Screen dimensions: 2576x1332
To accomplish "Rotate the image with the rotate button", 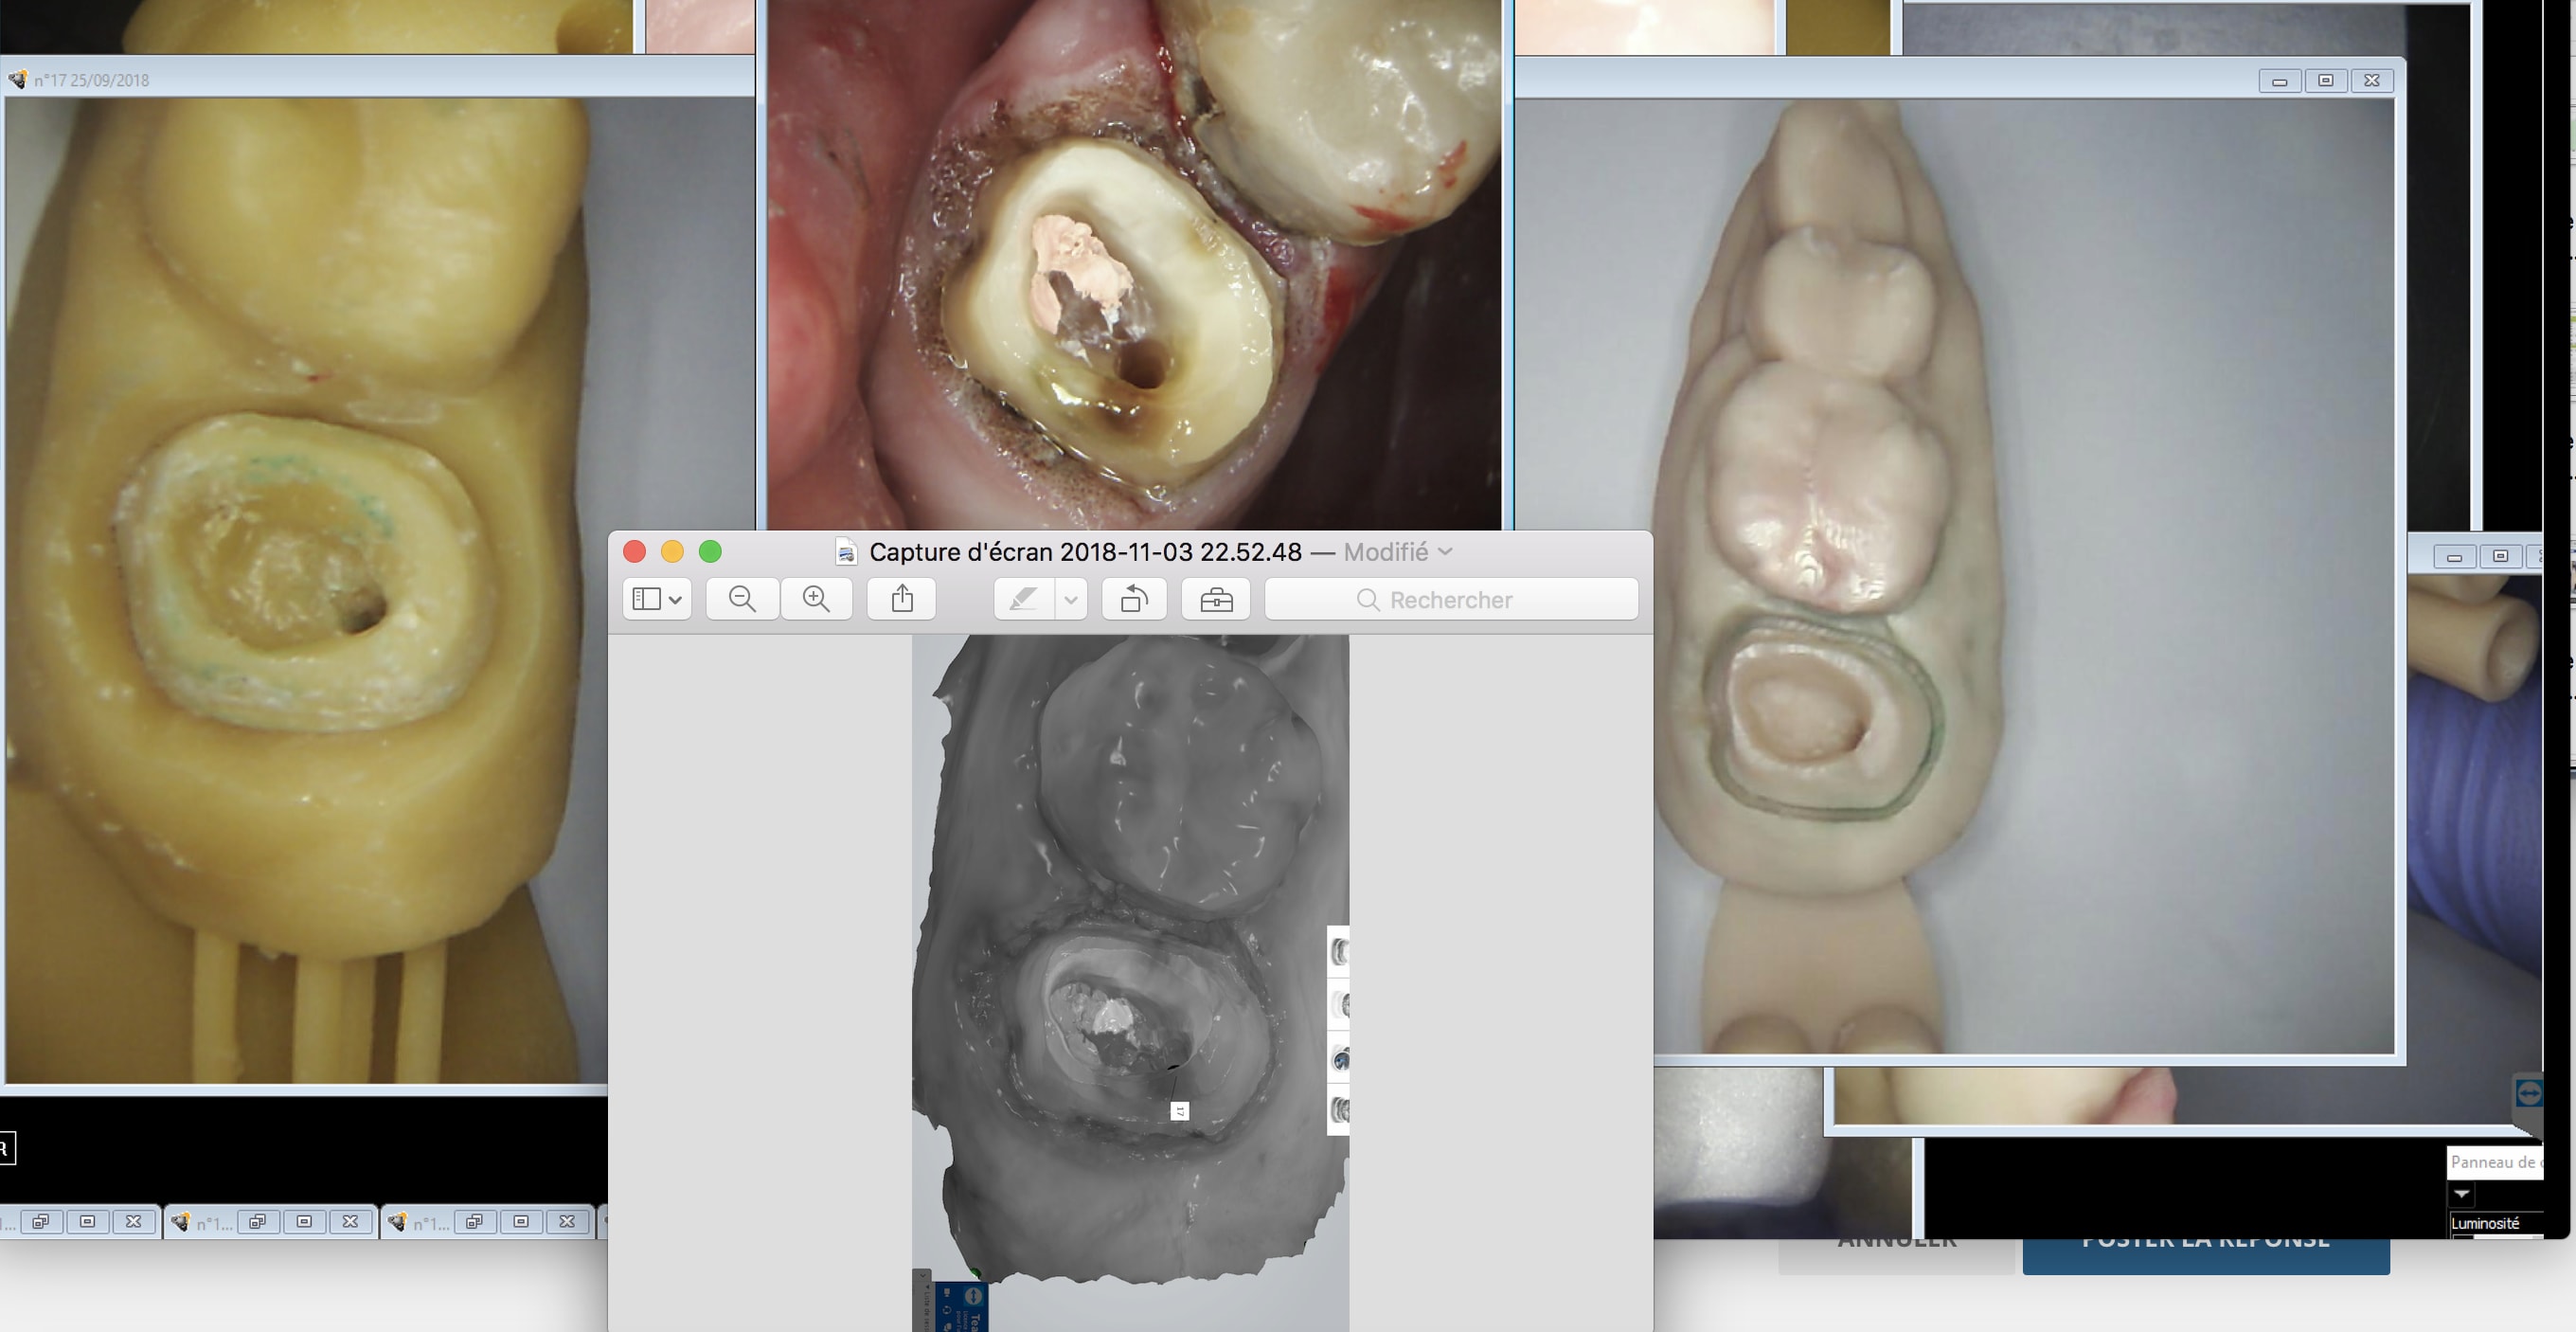I will (x=1134, y=599).
